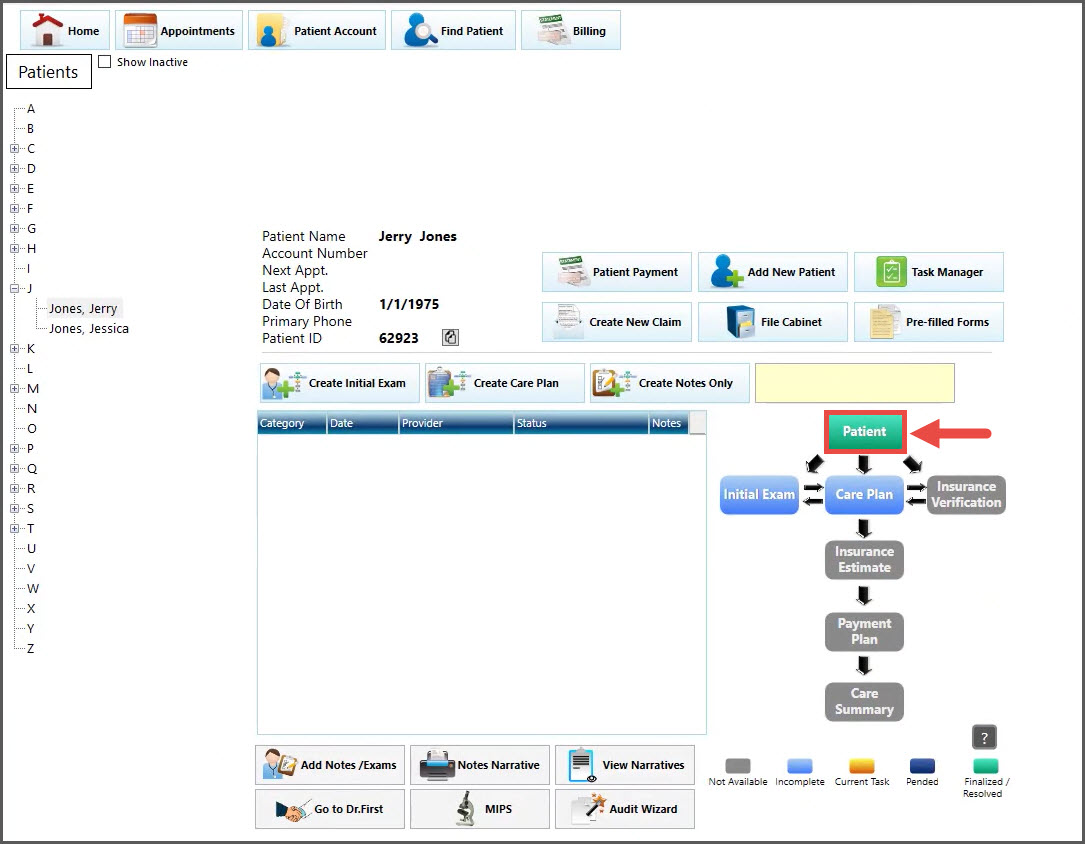
Task: Click the light blue Incomplete legend swatch
Action: click(799, 766)
